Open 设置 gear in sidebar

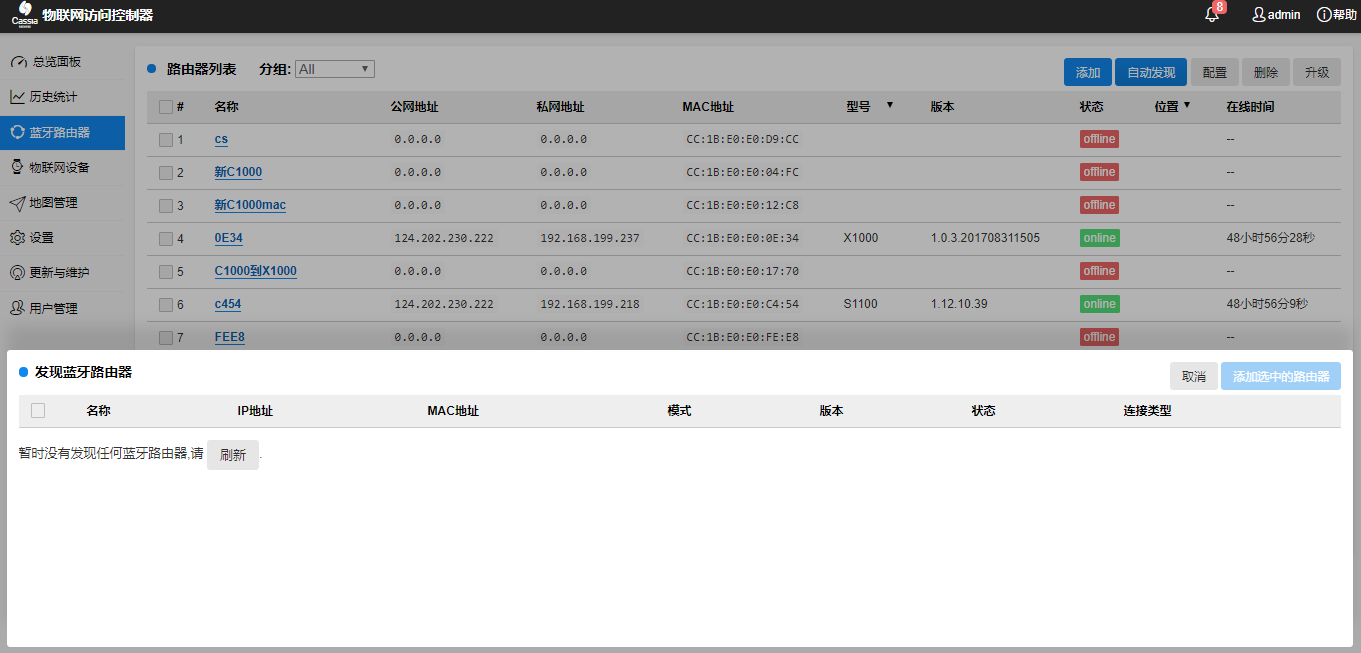40,238
